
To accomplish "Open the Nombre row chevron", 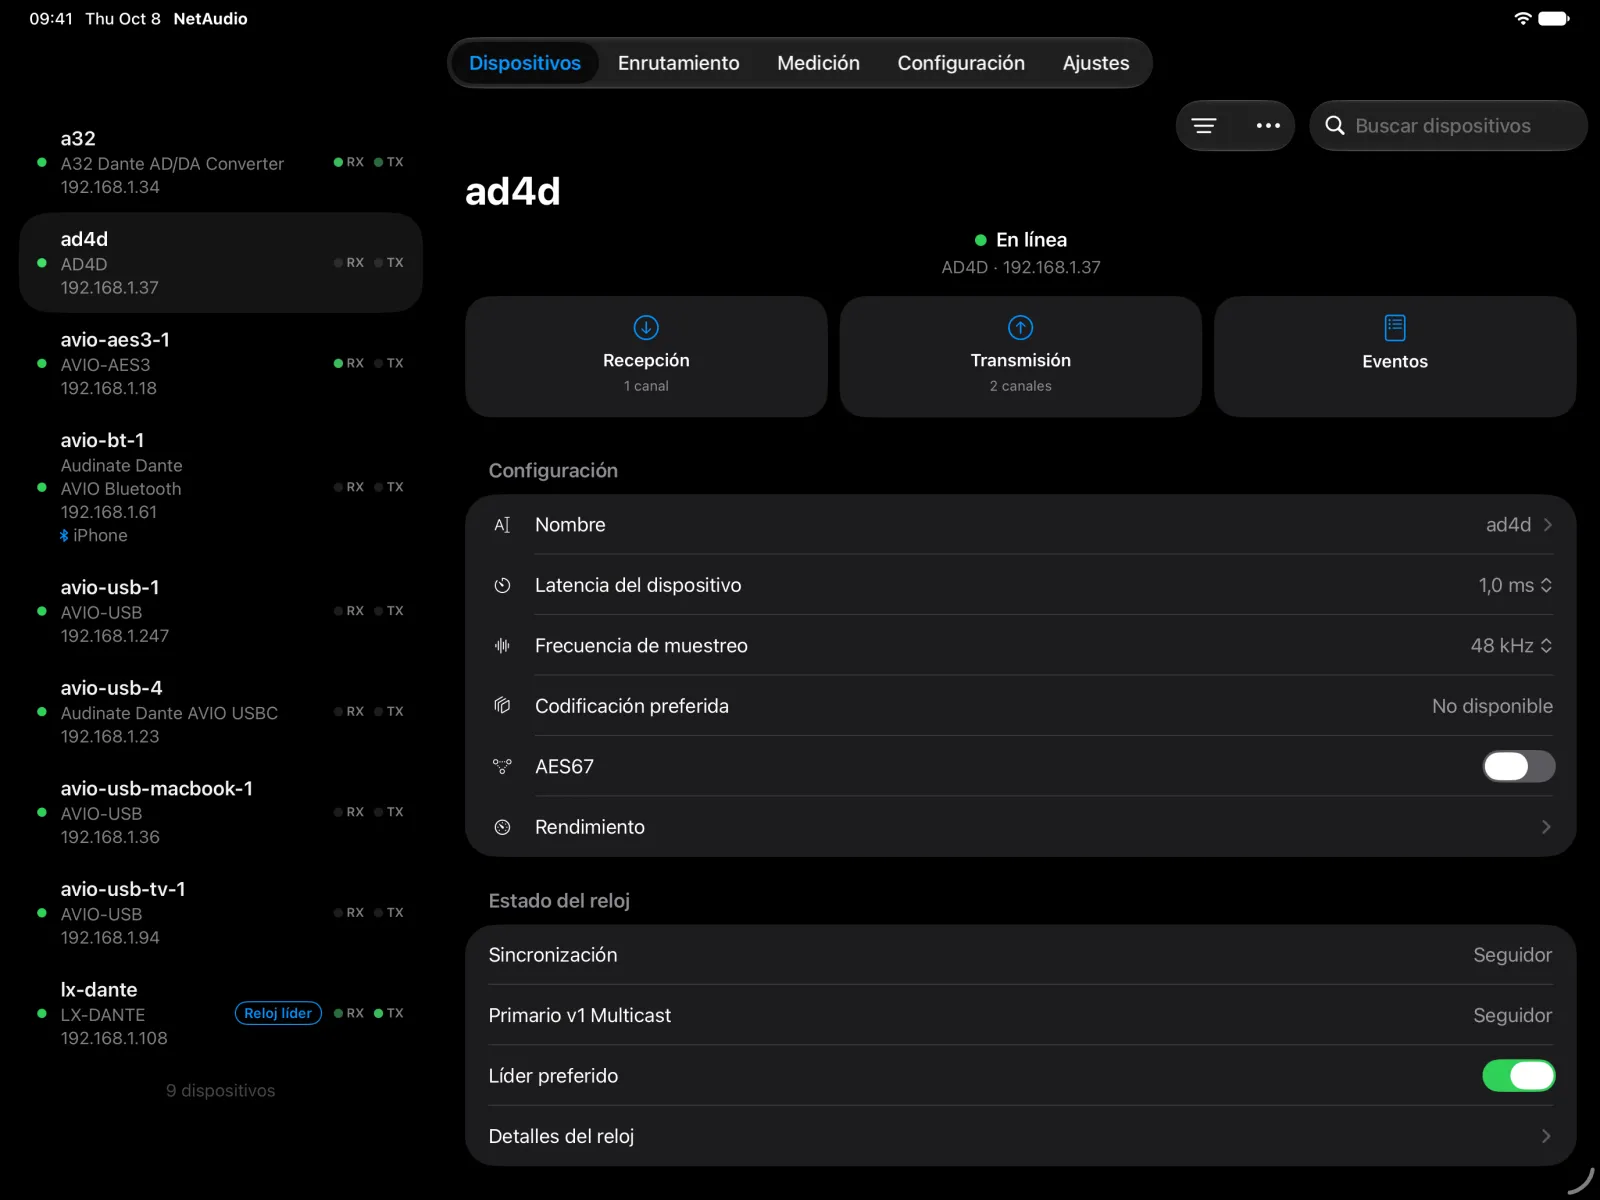I will coord(1547,525).
